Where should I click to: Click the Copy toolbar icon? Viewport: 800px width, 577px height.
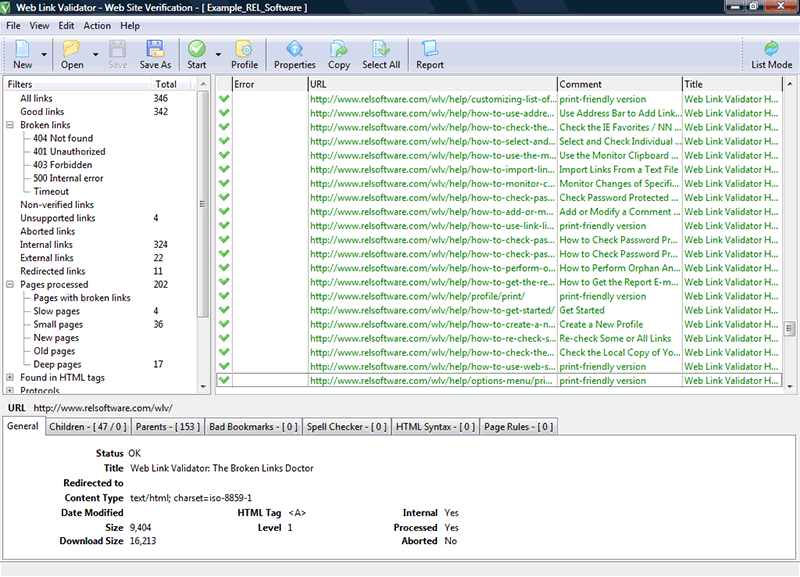339,48
